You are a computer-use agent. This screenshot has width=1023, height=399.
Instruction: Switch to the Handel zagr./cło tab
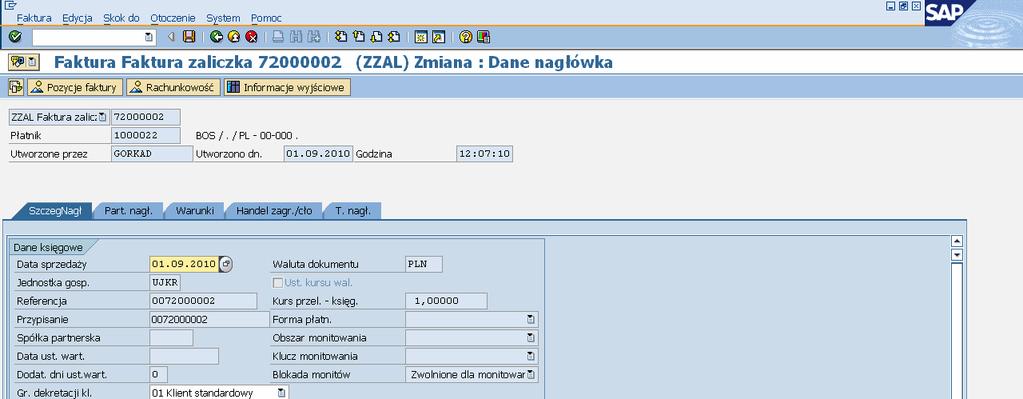(274, 211)
